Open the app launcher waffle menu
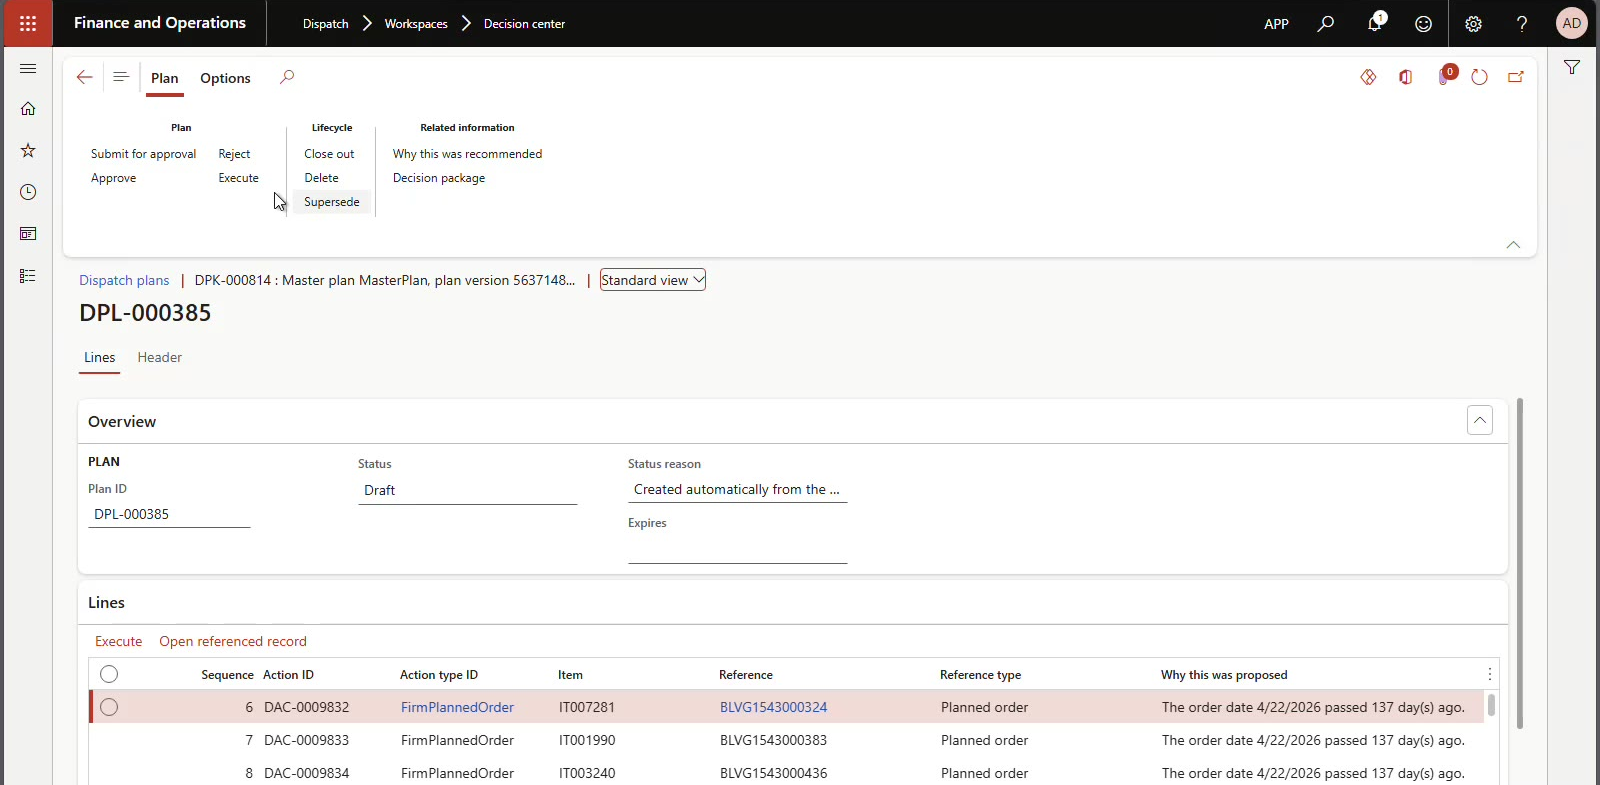The height and width of the screenshot is (785, 1600). point(28,23)
